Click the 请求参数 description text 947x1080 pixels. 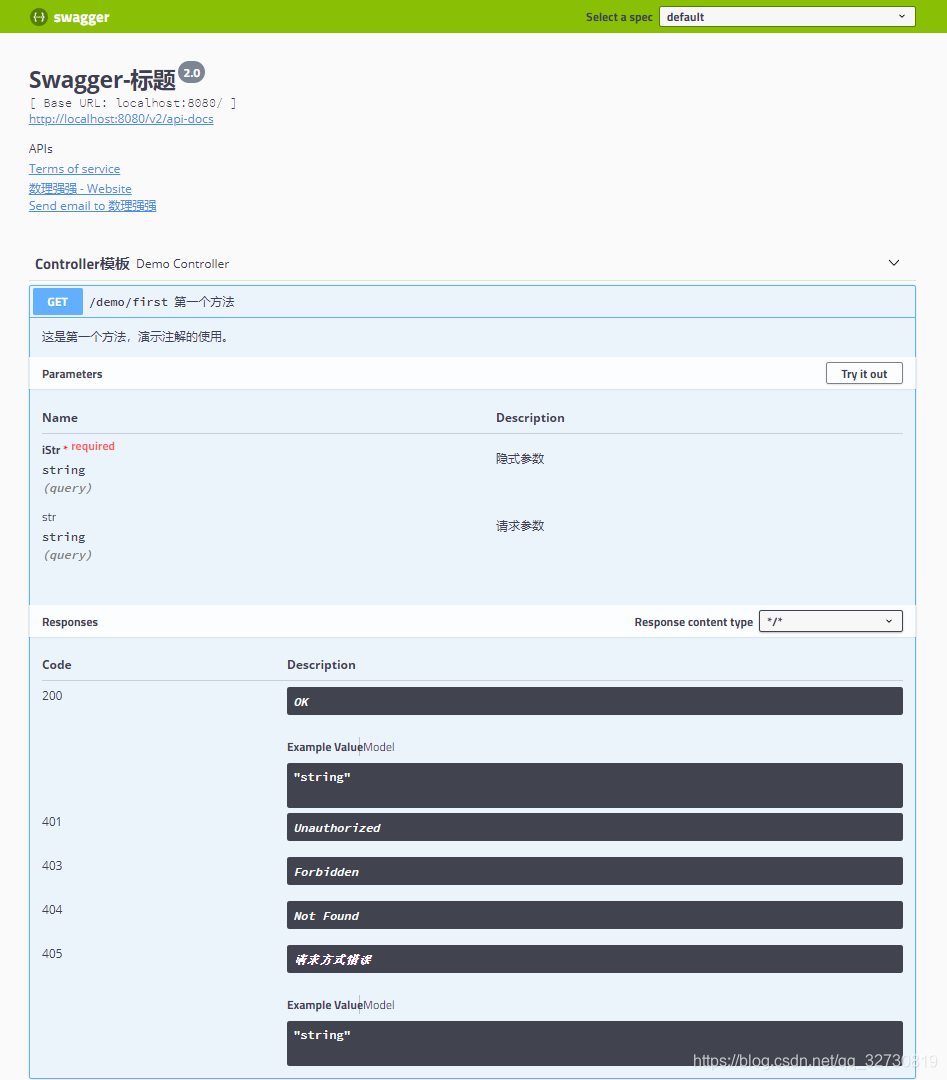pyautogui.click(x=520, y=526)
